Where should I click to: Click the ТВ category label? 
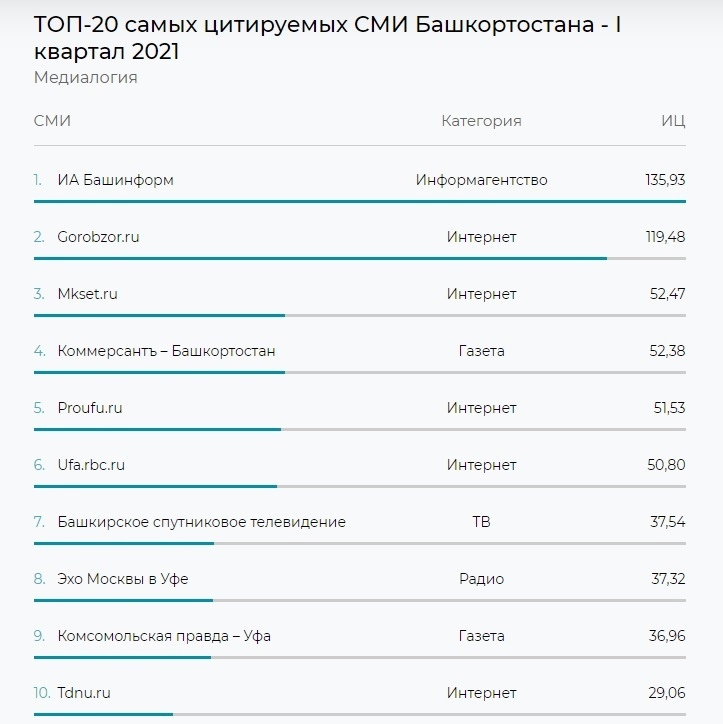pos(481,522)
